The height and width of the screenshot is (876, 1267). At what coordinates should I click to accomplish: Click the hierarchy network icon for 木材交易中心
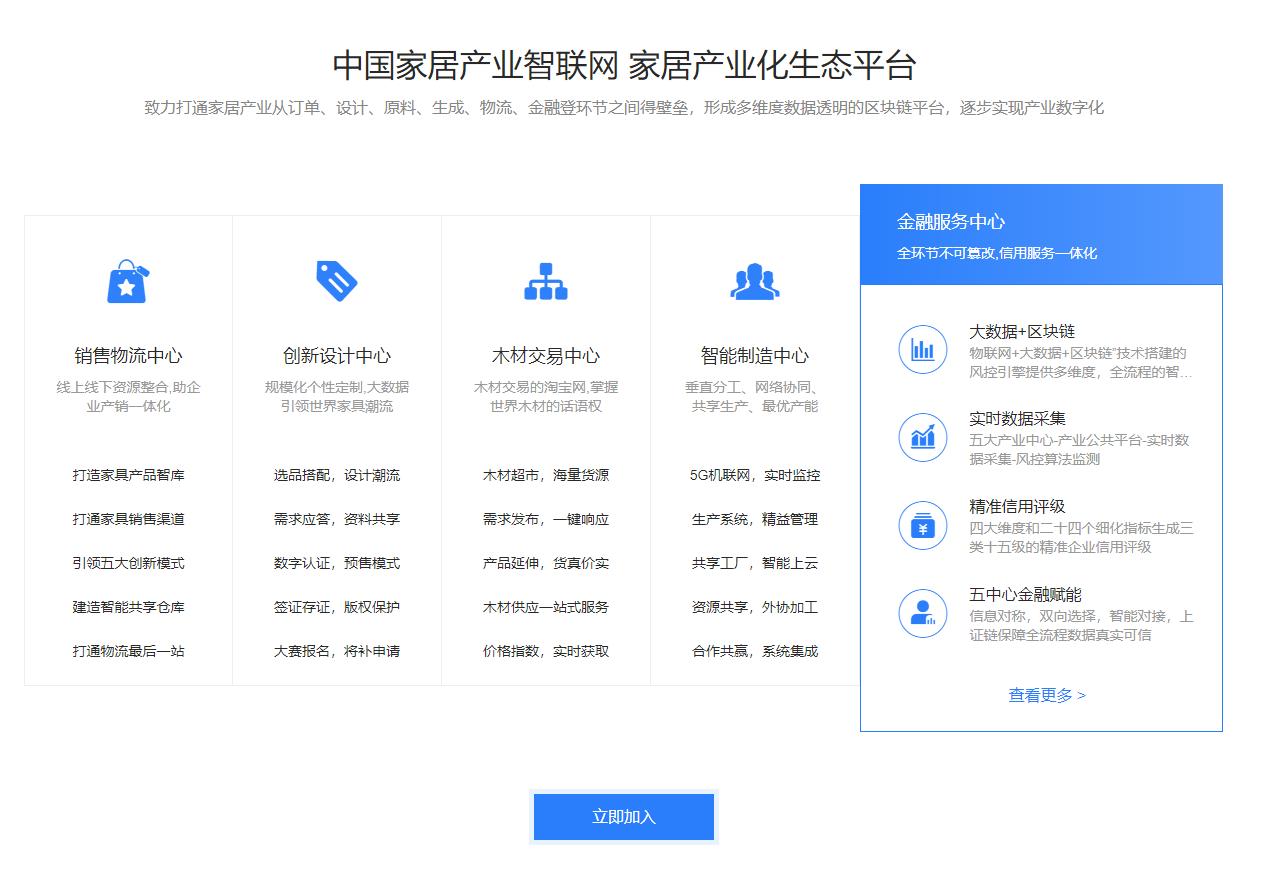point(545,282)
